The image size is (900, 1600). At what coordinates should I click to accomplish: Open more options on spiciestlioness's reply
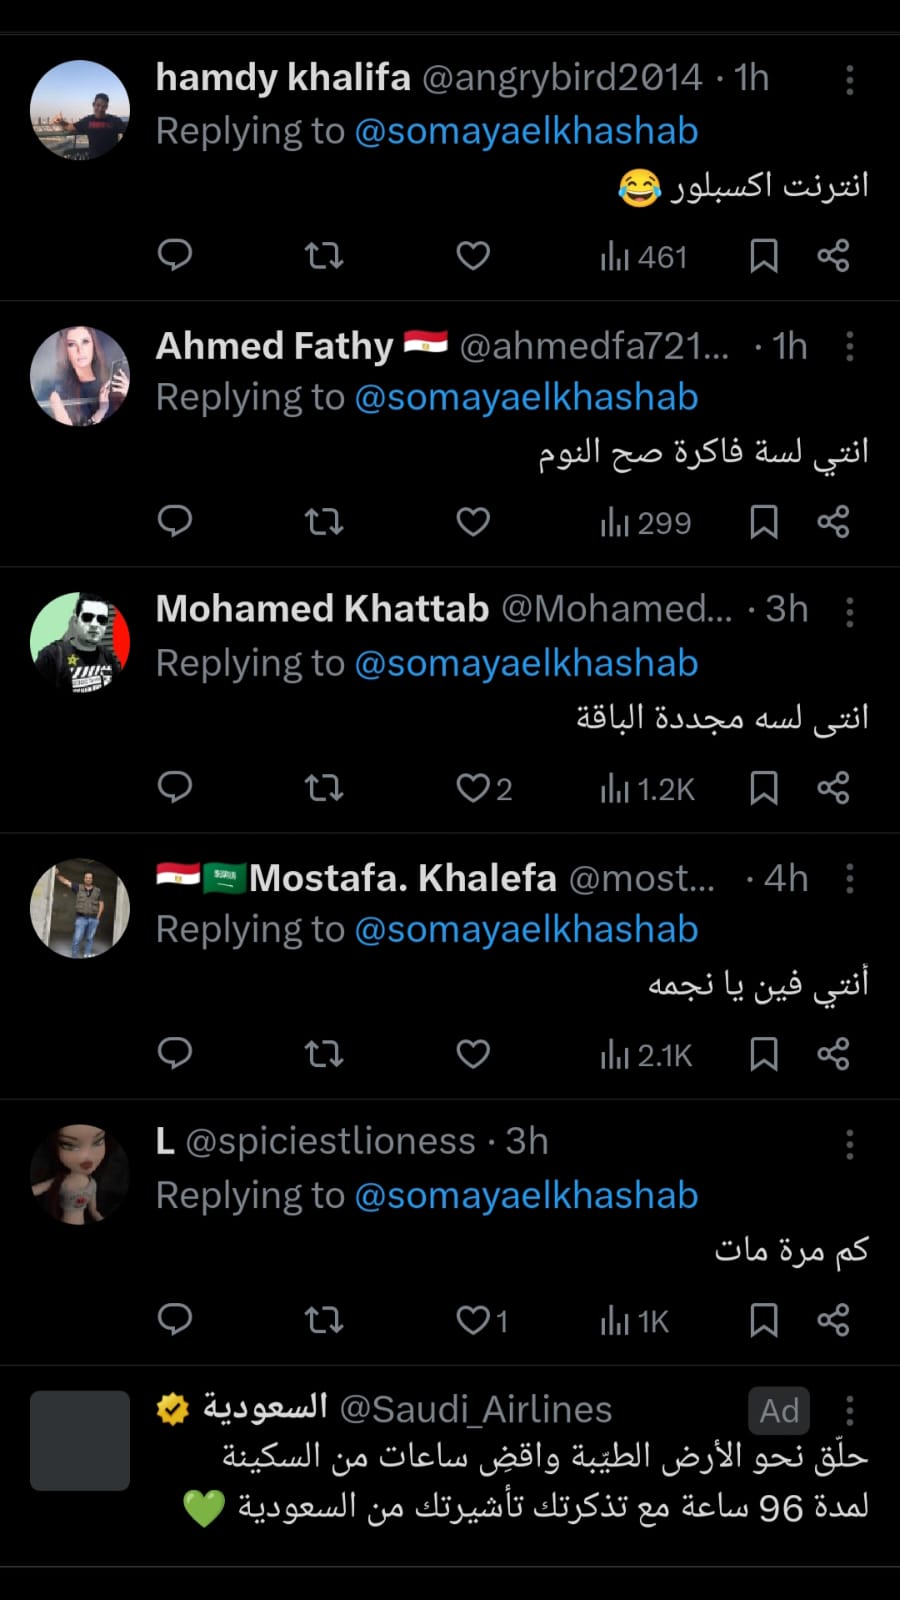850,1144
